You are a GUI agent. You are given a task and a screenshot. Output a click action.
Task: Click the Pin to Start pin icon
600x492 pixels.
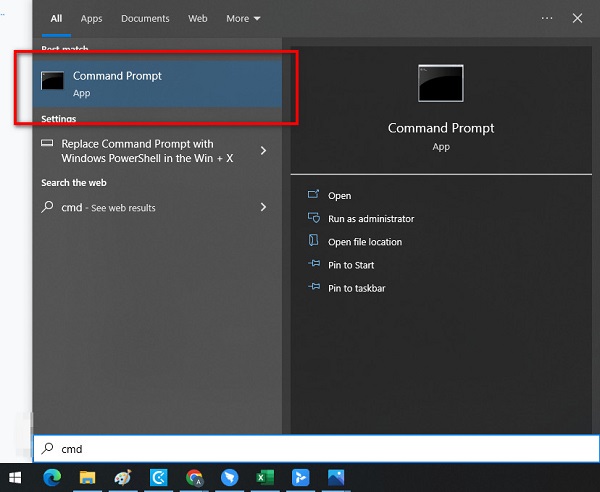click(314, 264)
